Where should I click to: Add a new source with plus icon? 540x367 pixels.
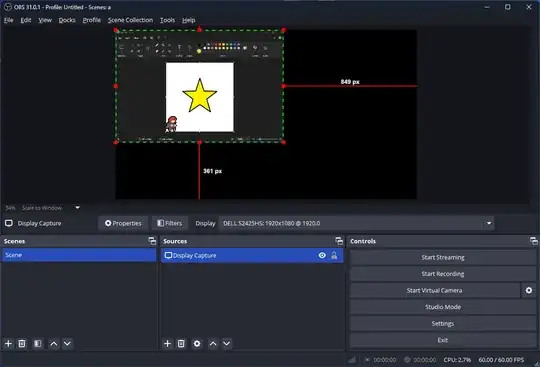click(x=167, y=344)
